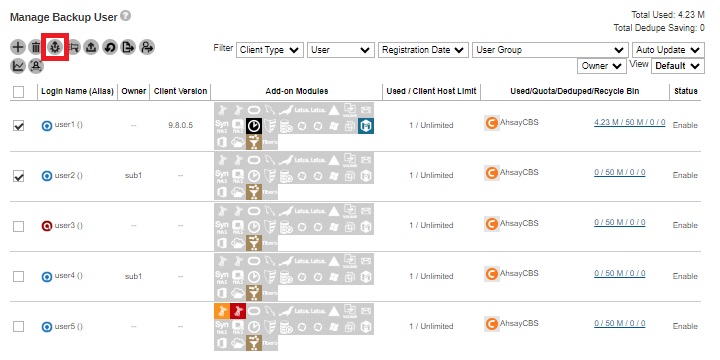720x360 pixels.
Task: Click the client version 9.8.0.5 cell
Action: 180,125
